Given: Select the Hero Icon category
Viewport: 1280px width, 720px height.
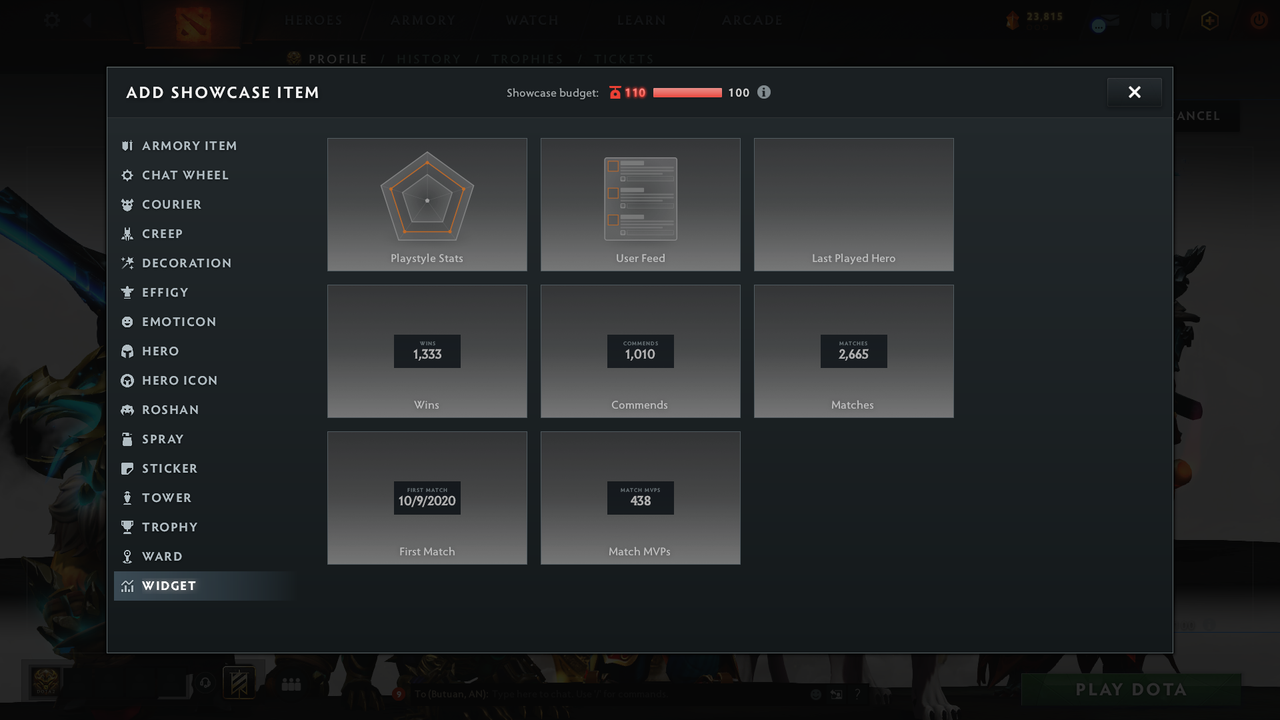Looking at the screenshot, I should tap(178, 380).
